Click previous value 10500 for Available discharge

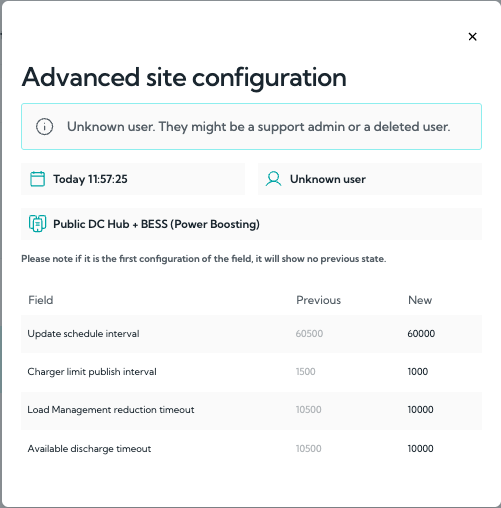308,449
